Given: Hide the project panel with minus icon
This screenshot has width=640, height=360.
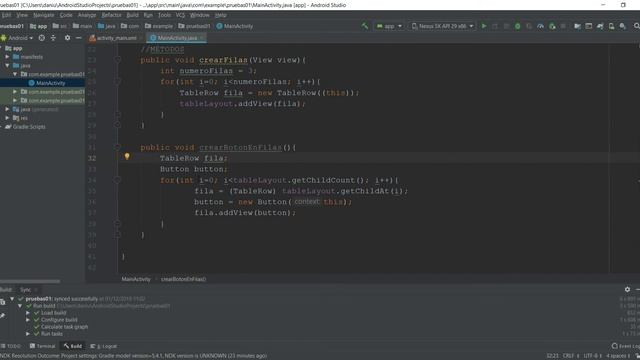Looking at the screenshot, I should pos(78,38).
